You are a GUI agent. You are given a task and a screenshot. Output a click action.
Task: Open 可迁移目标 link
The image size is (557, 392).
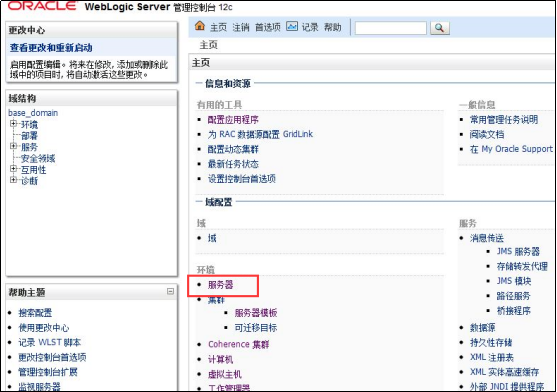pyautogui.click(x=256, y=327)
